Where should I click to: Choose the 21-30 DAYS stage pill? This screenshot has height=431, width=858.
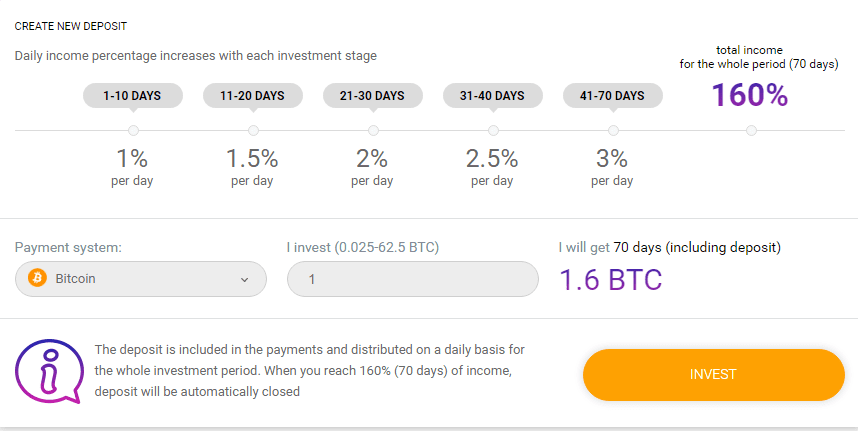coord(372,96)
